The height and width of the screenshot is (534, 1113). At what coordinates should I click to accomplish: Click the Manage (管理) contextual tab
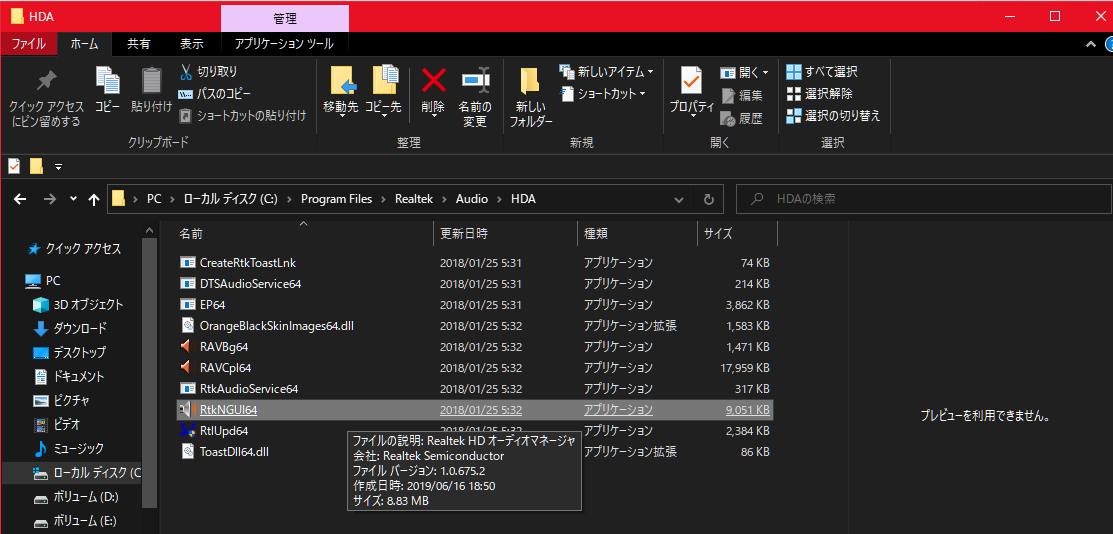285,18
